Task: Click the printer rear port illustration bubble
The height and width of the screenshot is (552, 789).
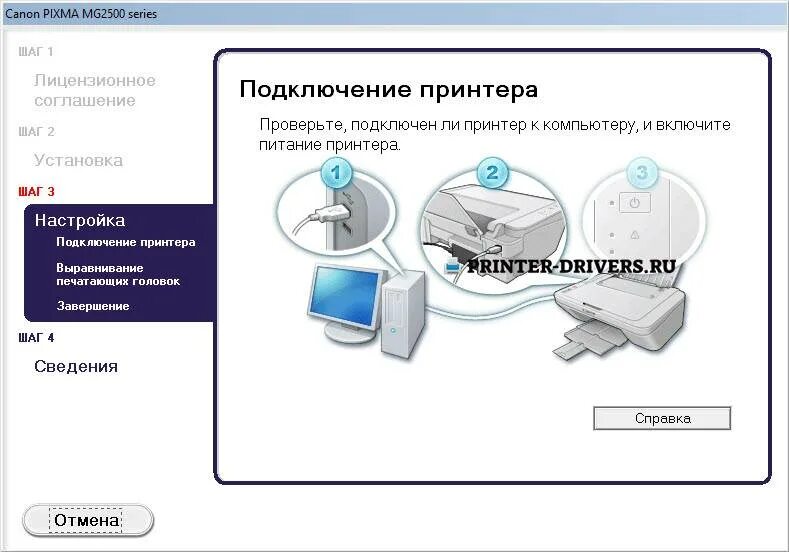Action: coord(493,224)
